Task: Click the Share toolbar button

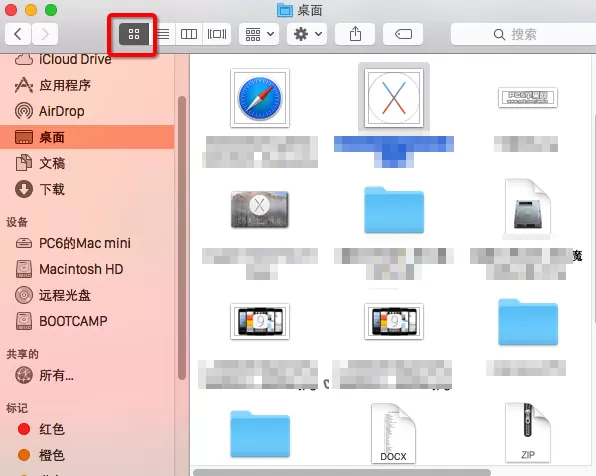Action: (355, 34)
